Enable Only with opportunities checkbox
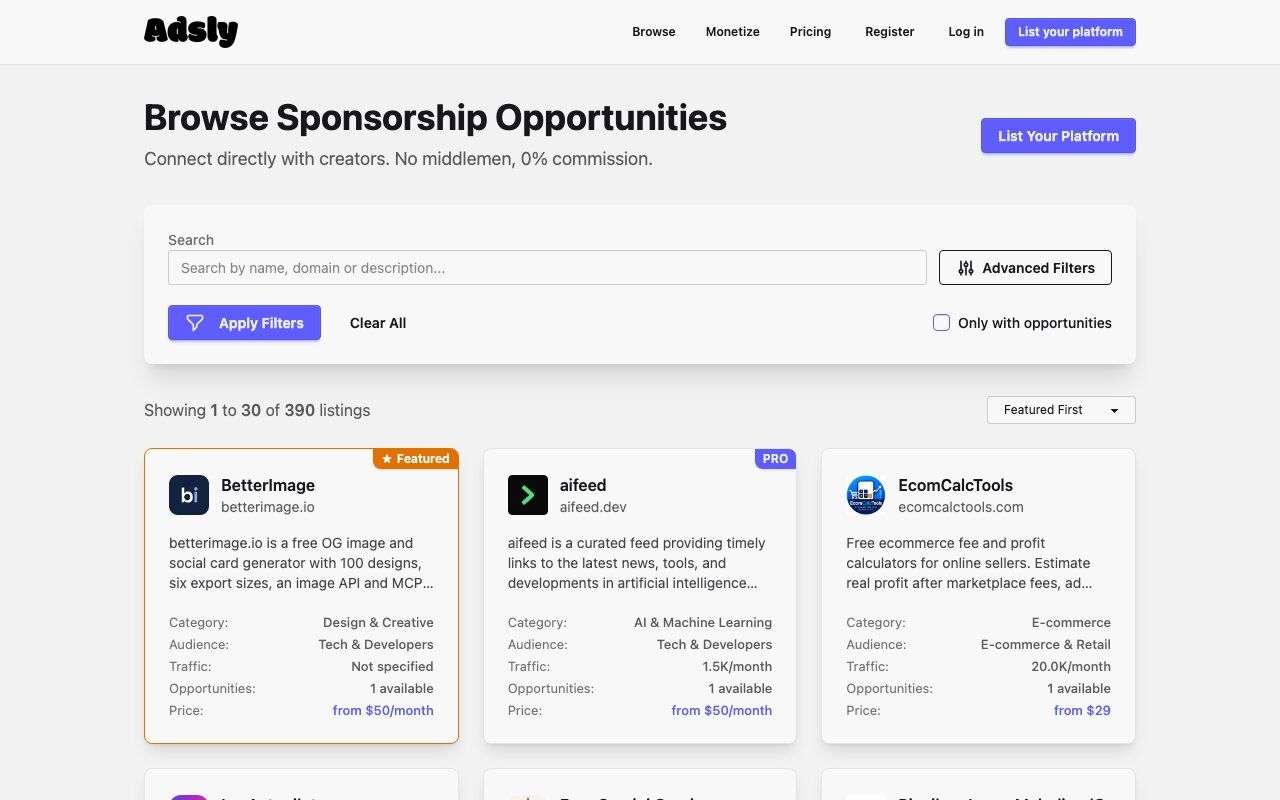Viewport: 1280px width, 800px height. pos(941,323)
